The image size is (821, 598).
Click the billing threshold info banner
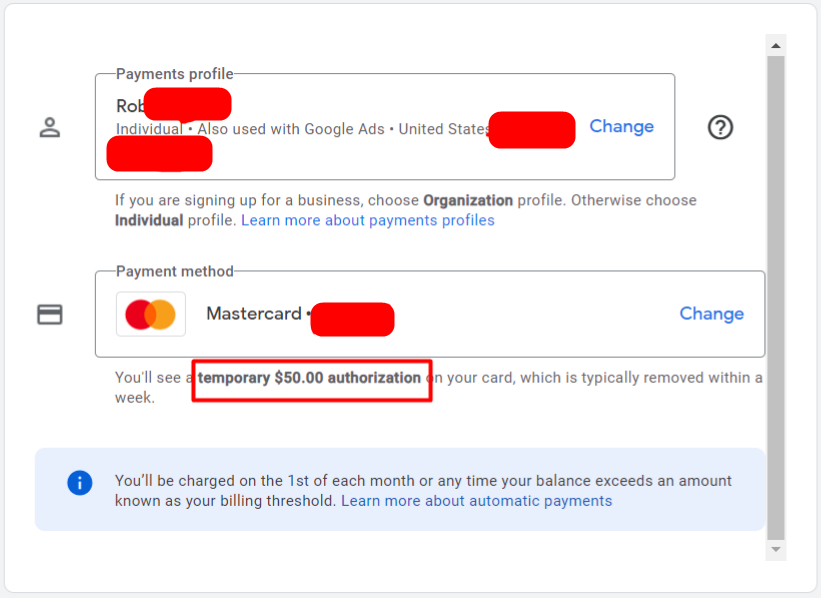click(x=400, y=489)
